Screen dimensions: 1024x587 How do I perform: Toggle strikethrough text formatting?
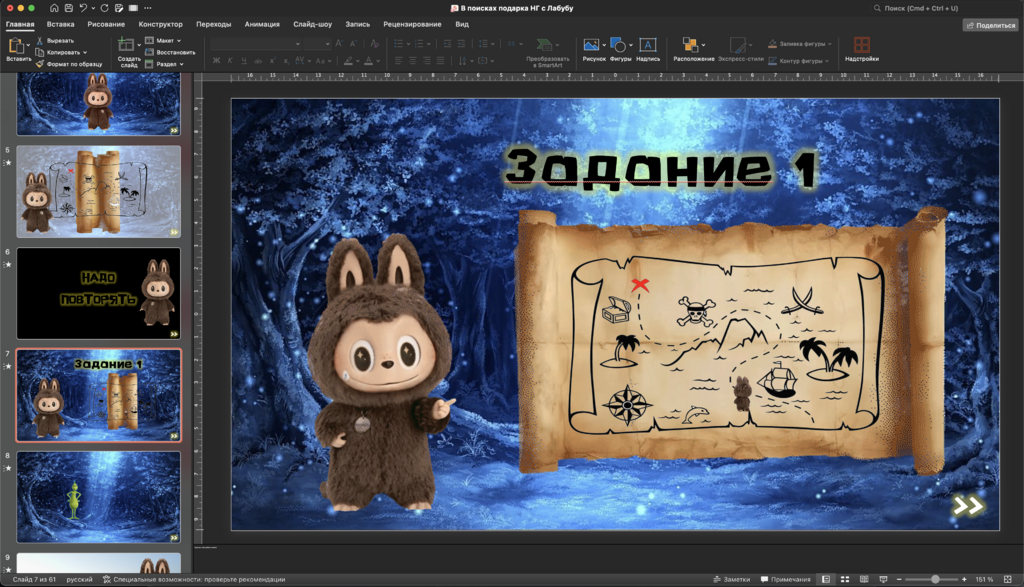[258, 61]
